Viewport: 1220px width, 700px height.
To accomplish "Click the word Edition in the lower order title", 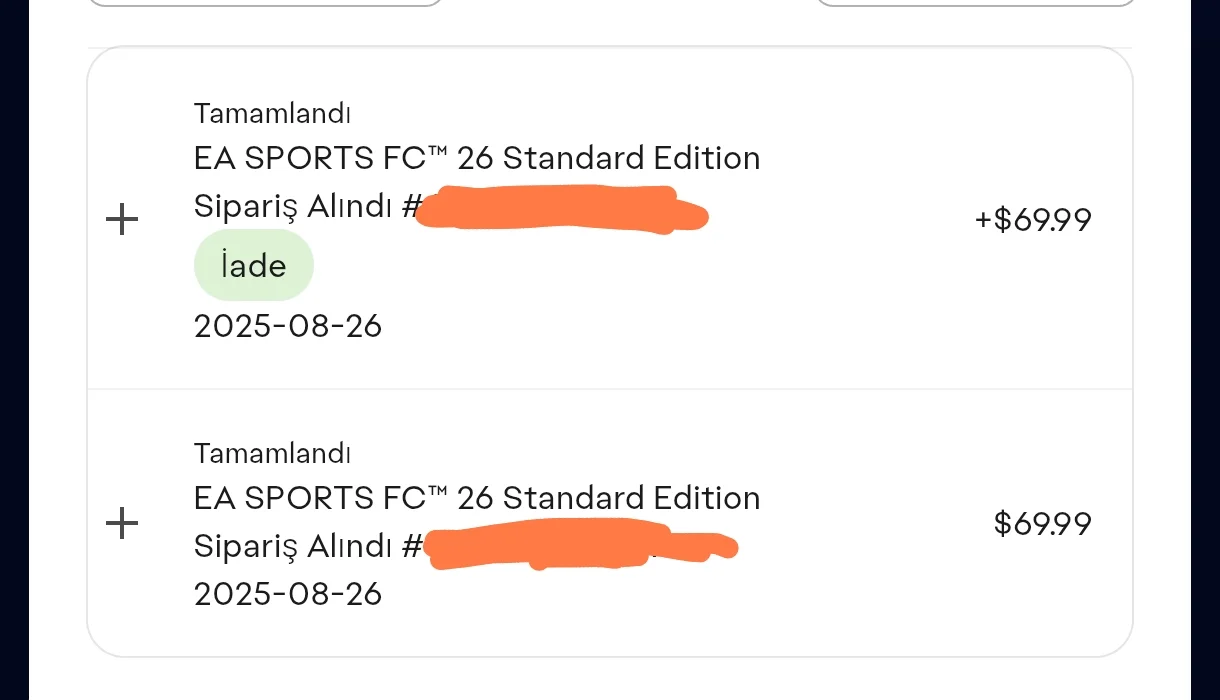I will pos(706,498).
